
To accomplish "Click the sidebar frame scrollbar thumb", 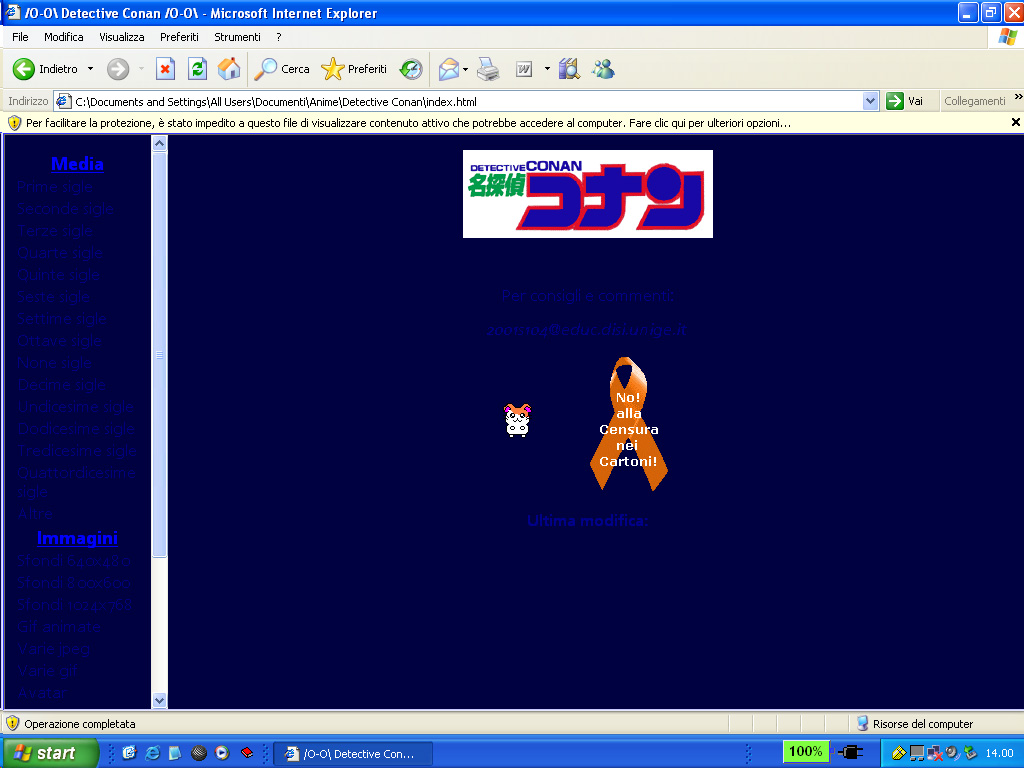I will click(159, 355).
